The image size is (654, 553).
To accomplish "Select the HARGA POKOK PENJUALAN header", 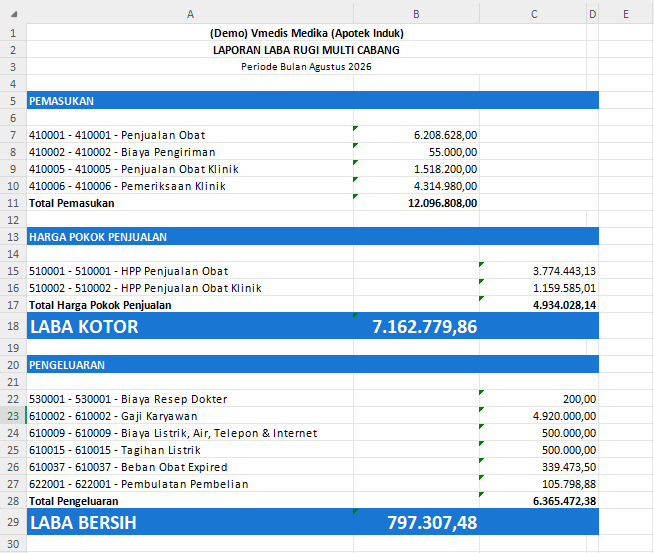I will coord(313,237).
